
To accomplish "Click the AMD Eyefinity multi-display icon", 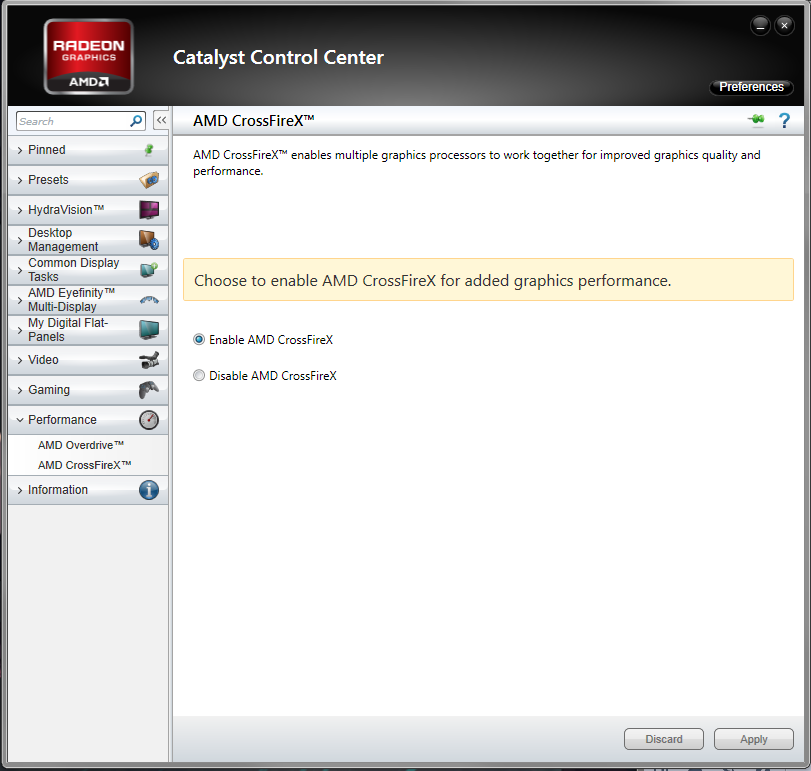I will [149, 300].
